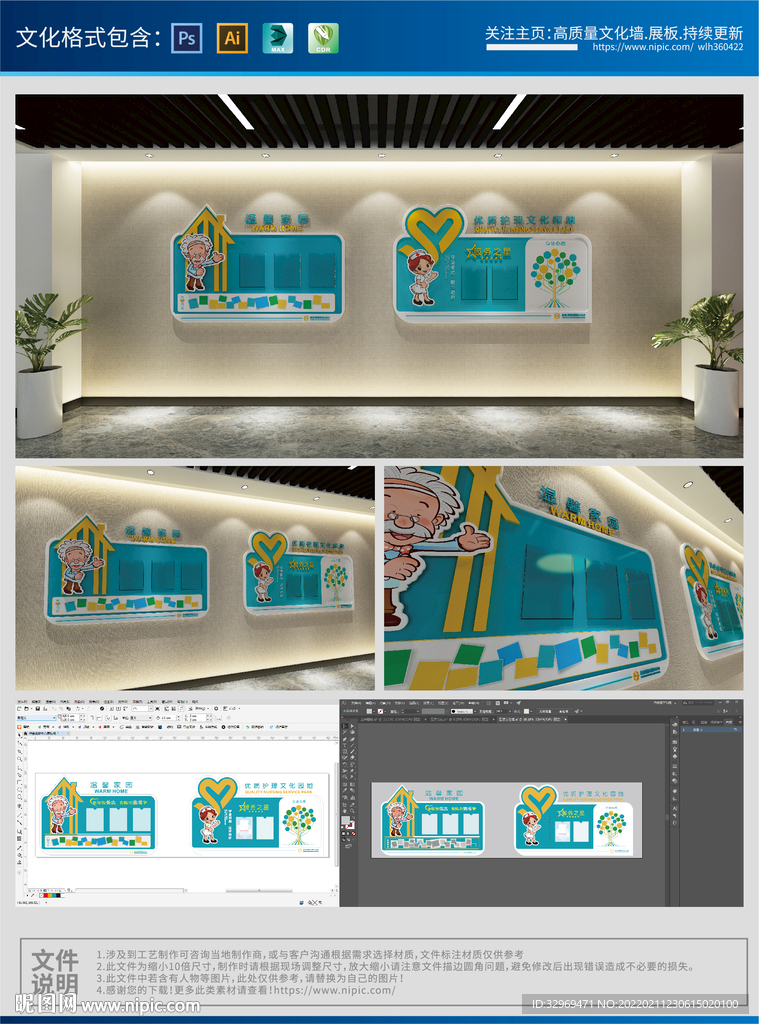Click the Save icon in CorelDRAW toolbar
The width and height of the screenshot is (759, 1024).
point(38,709)
